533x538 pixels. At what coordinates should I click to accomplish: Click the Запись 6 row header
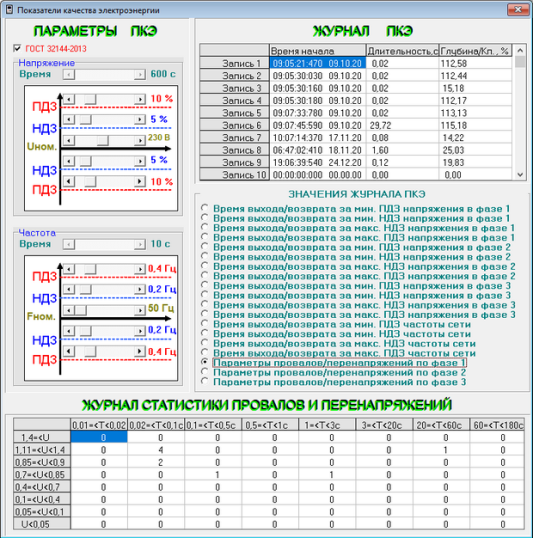(x=234, y=125)
